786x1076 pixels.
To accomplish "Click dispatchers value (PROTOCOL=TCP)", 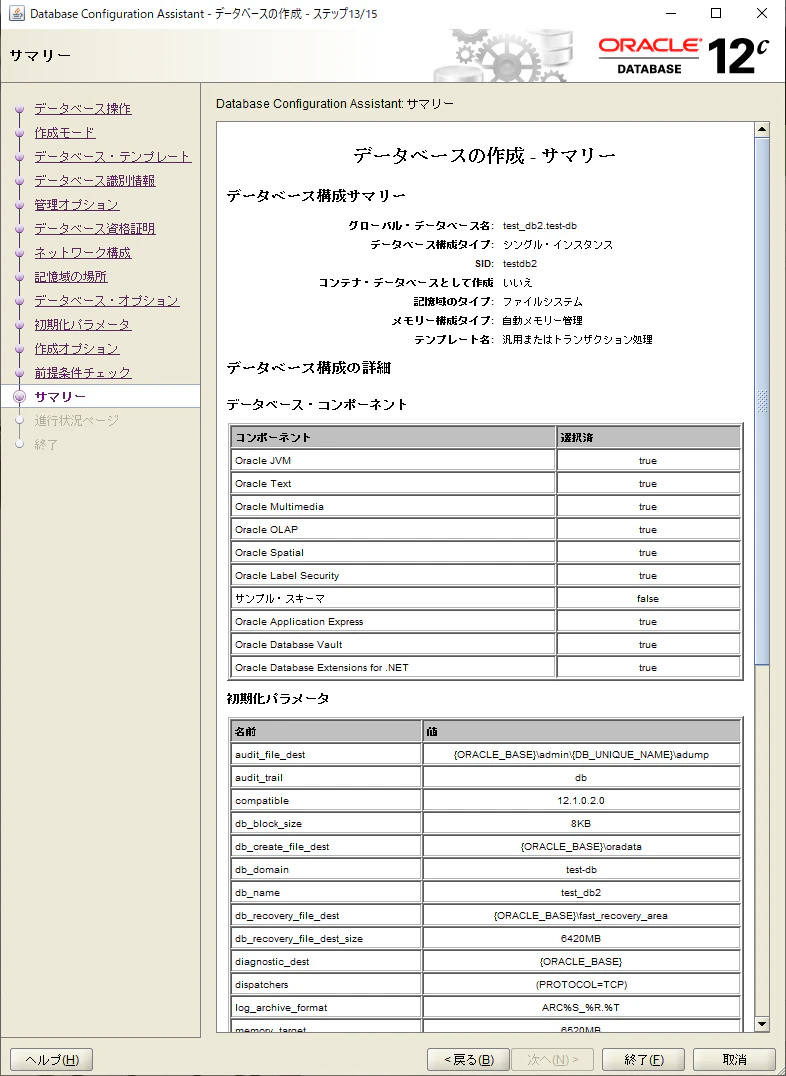I will tap(581, 985).
